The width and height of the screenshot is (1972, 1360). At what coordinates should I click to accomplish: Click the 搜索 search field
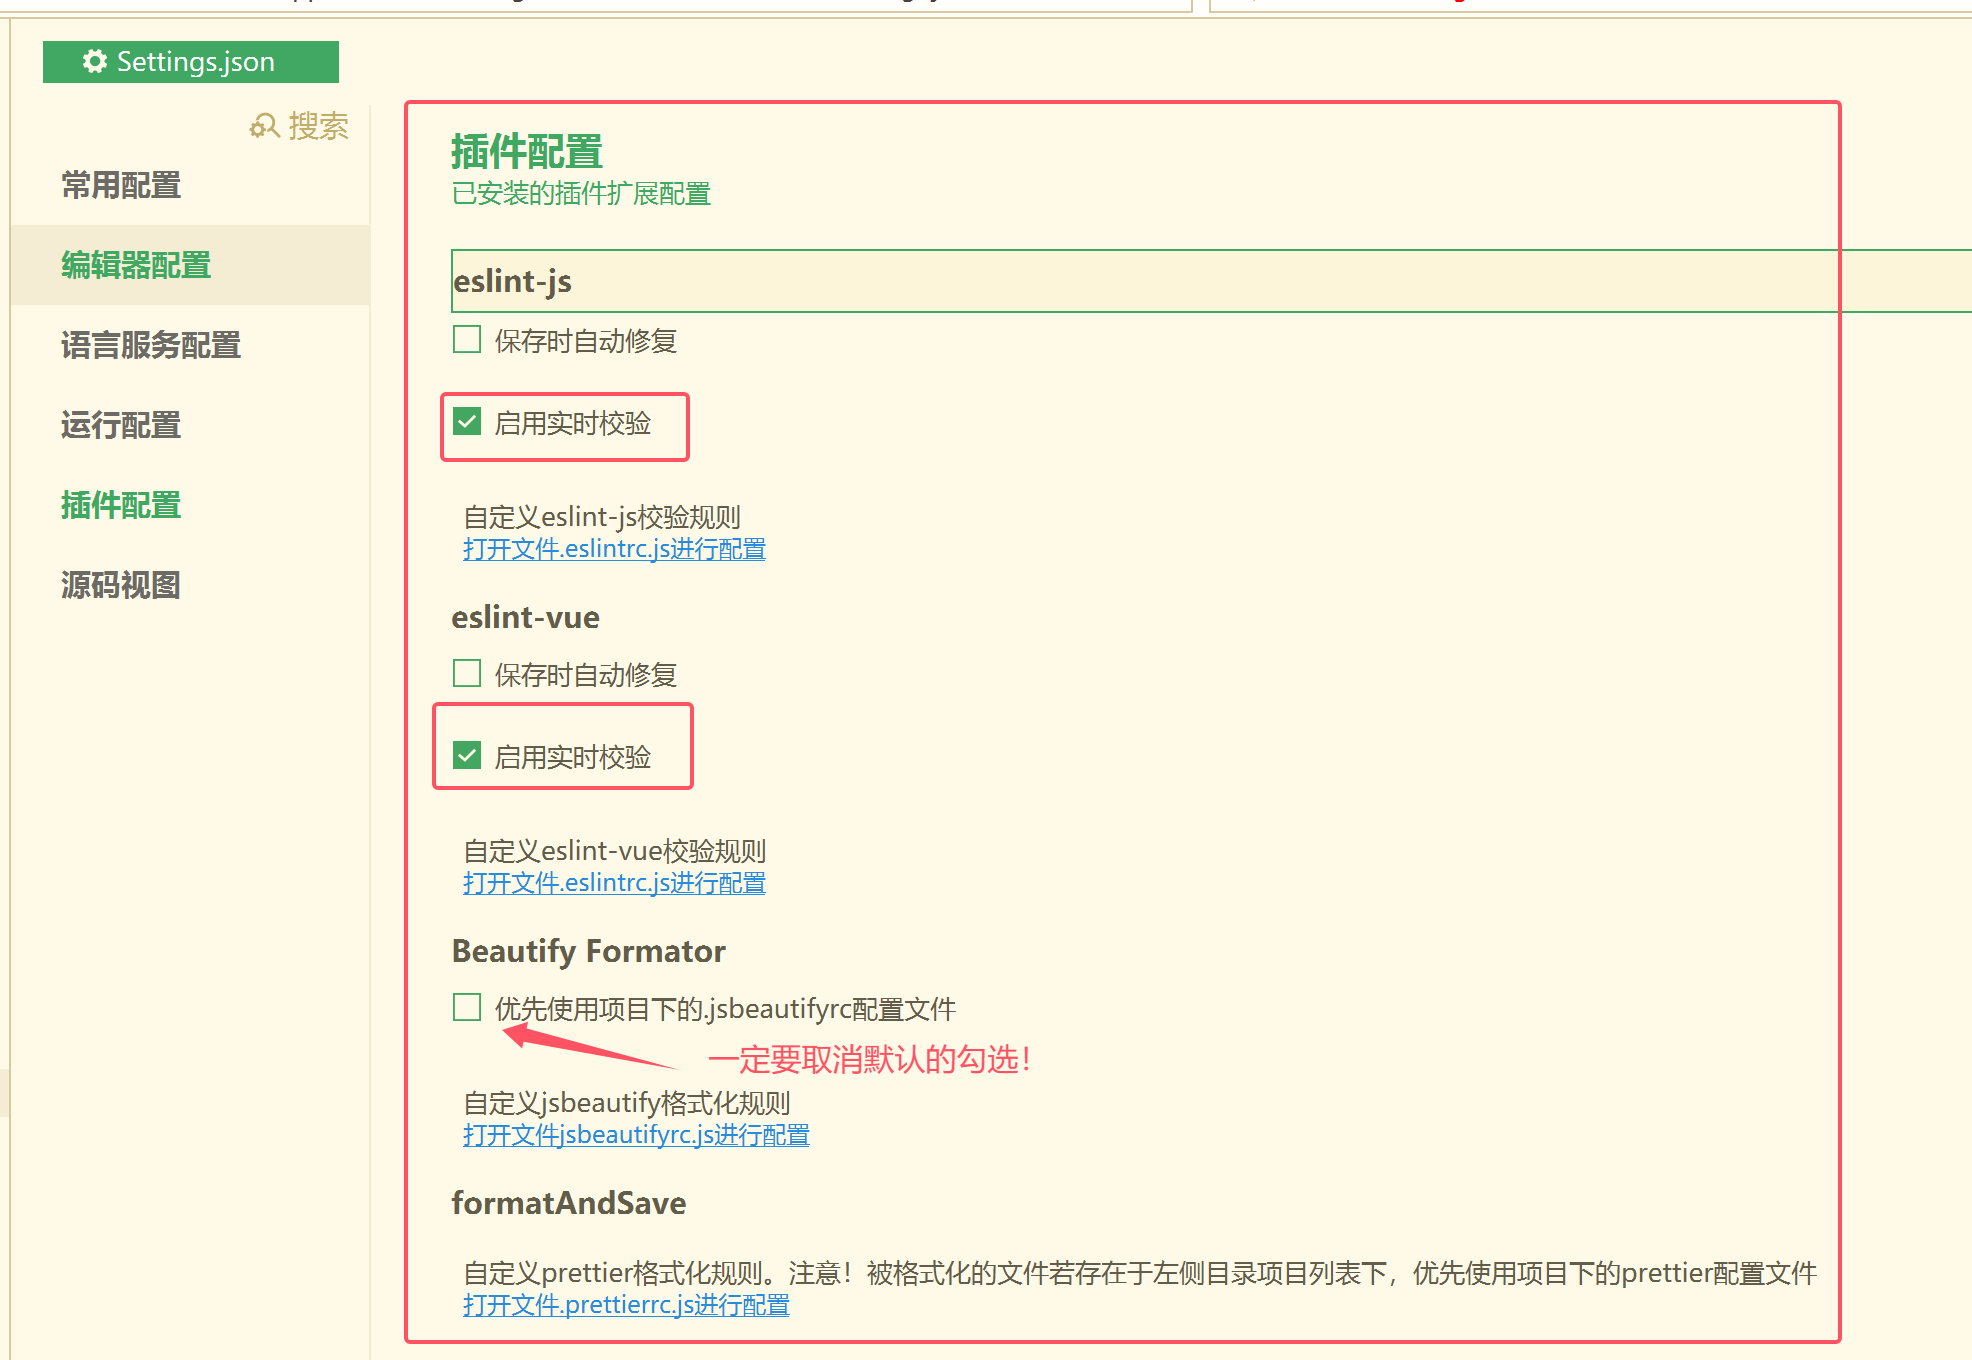pyautogui.click(x=318, y=126)
